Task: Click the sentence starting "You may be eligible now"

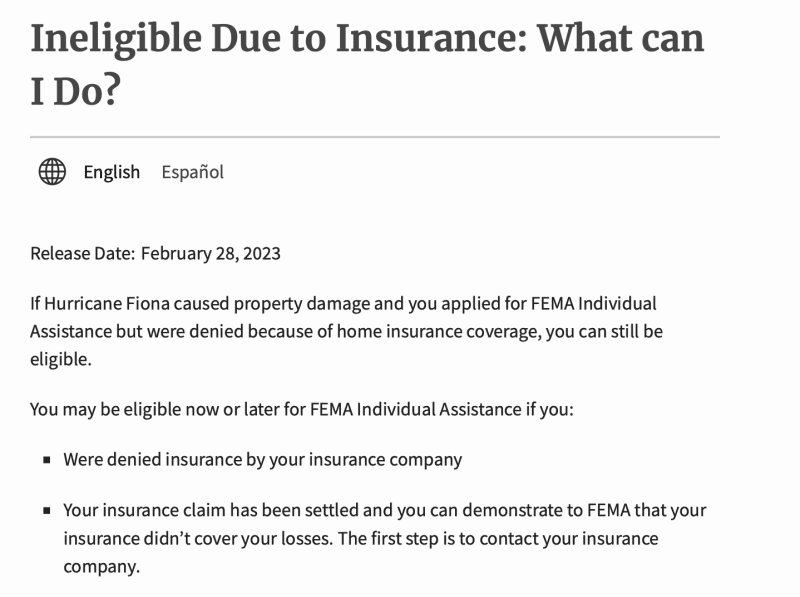Action: [301, 409]
